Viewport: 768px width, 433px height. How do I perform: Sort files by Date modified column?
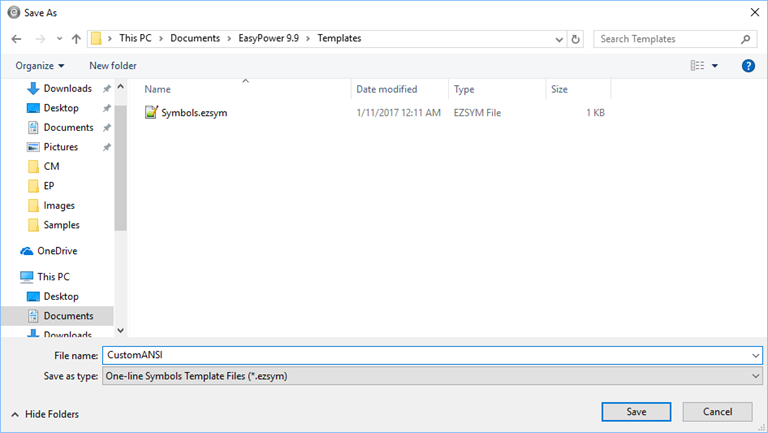(x=386, y=90)
